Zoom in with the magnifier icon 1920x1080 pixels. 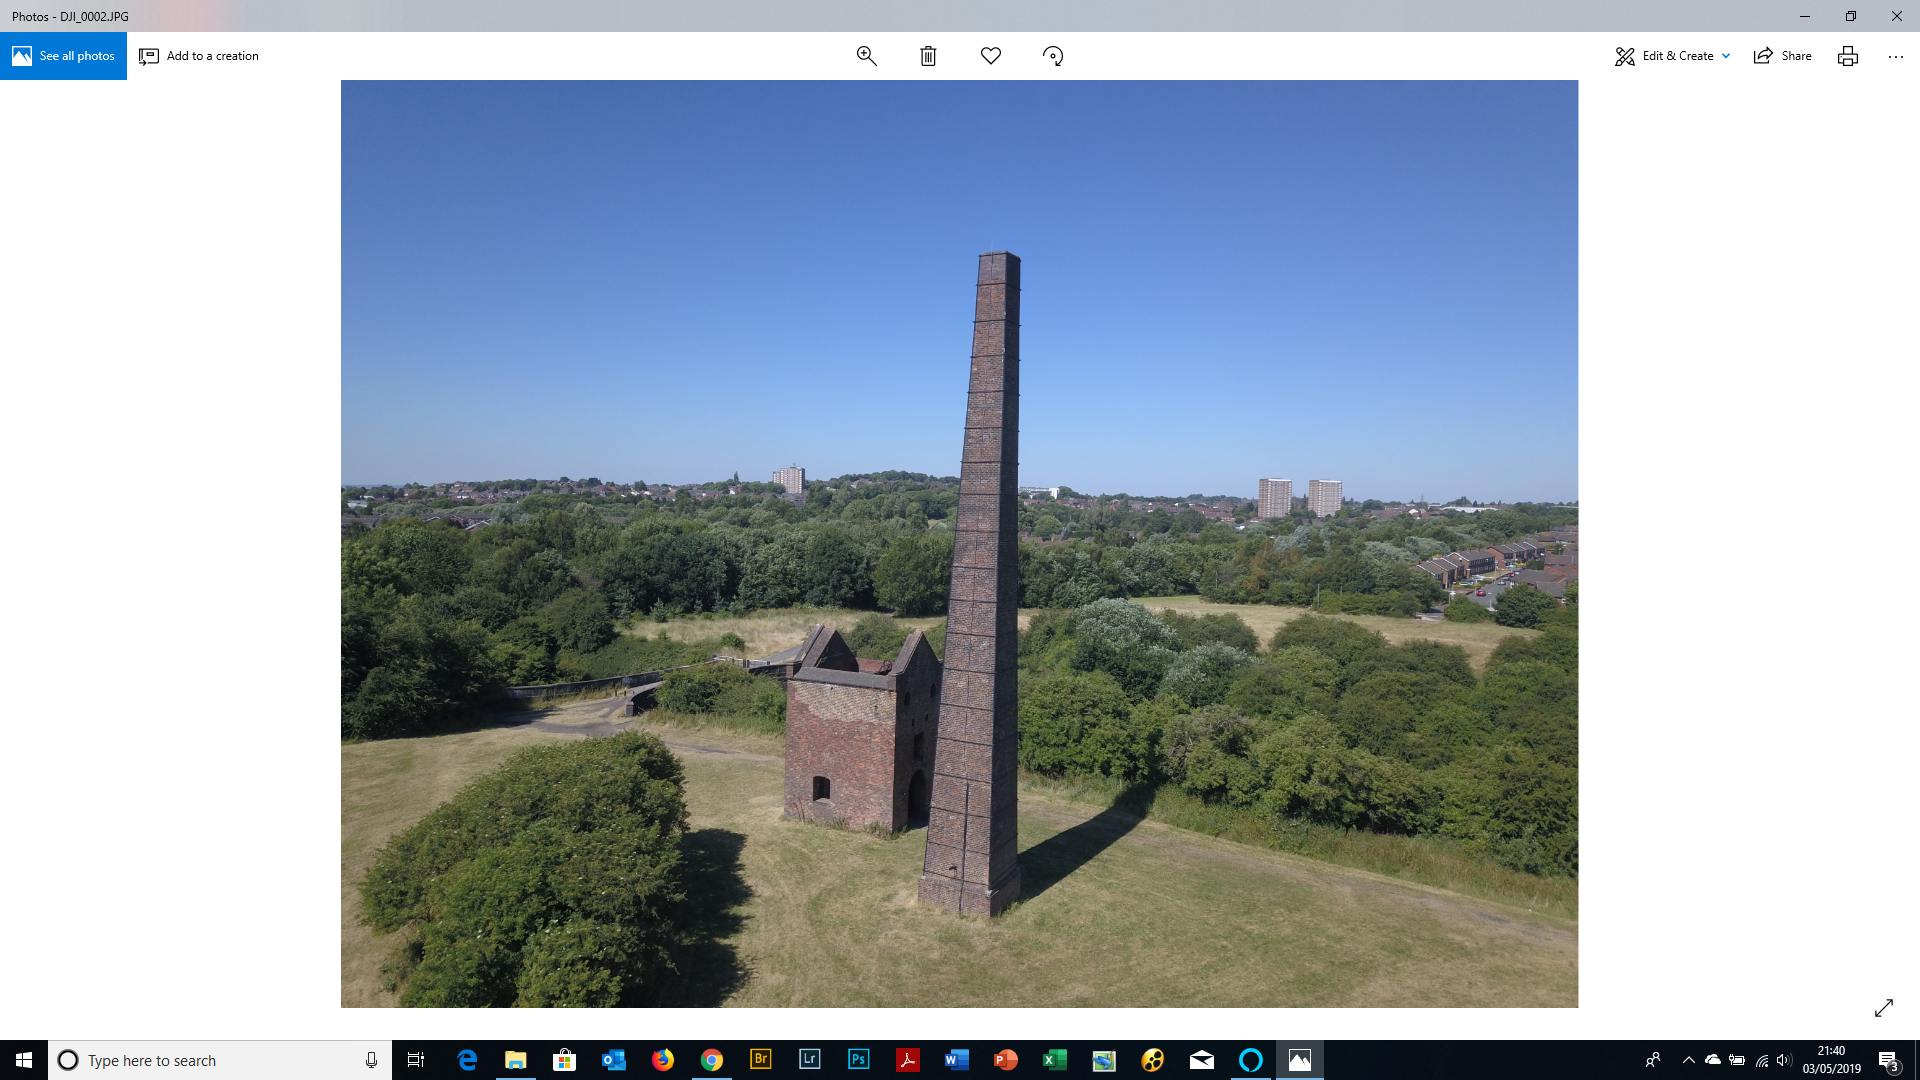[866, 56]
